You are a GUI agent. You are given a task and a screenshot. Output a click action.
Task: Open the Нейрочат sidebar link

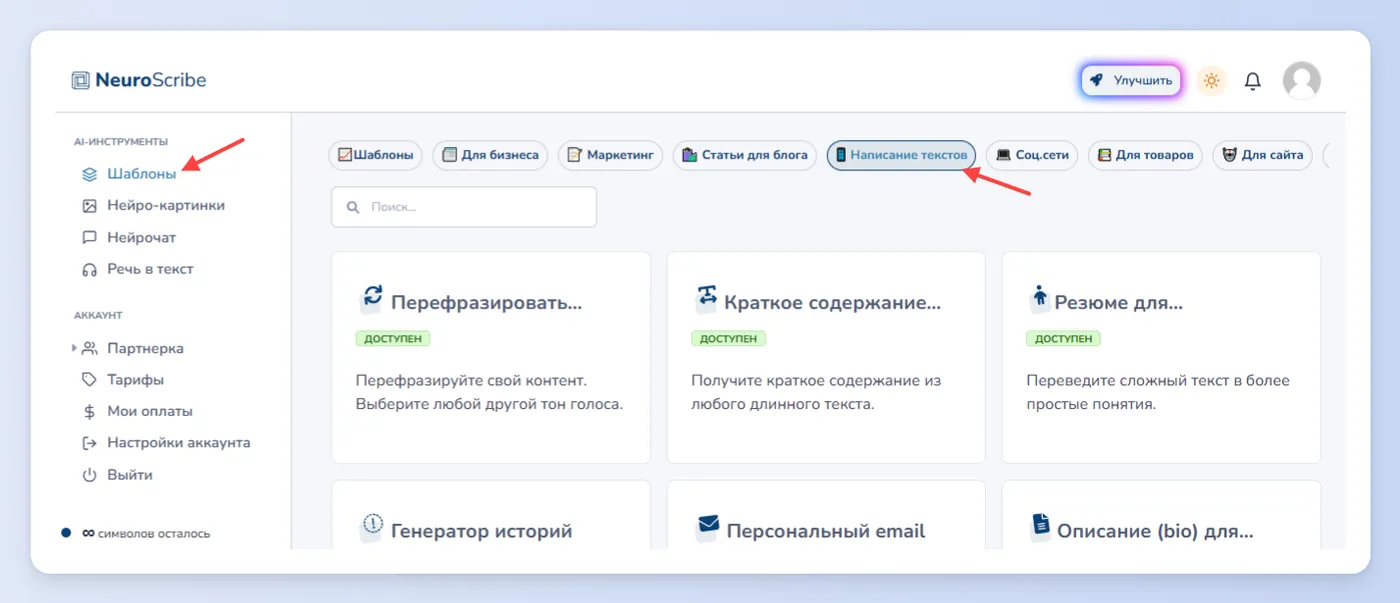(141, 238)
